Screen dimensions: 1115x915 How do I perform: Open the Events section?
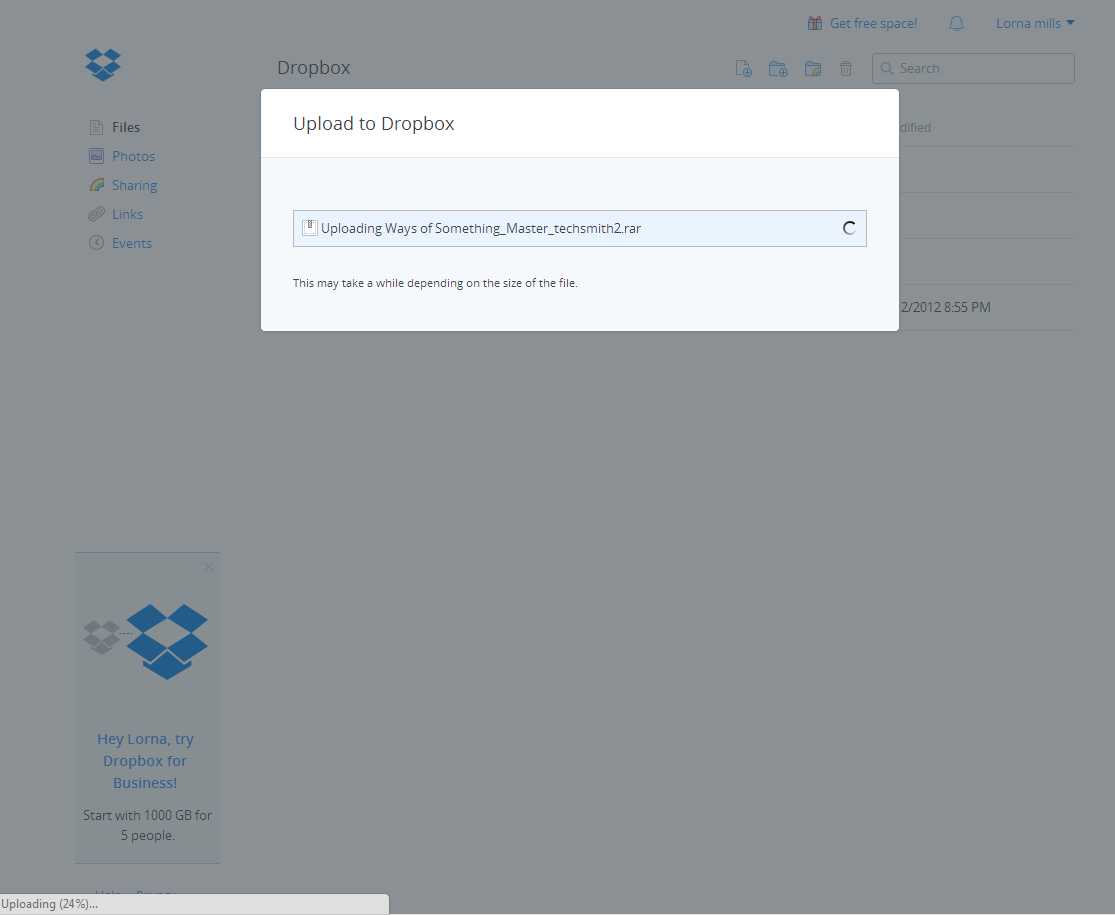pos(132,243)
